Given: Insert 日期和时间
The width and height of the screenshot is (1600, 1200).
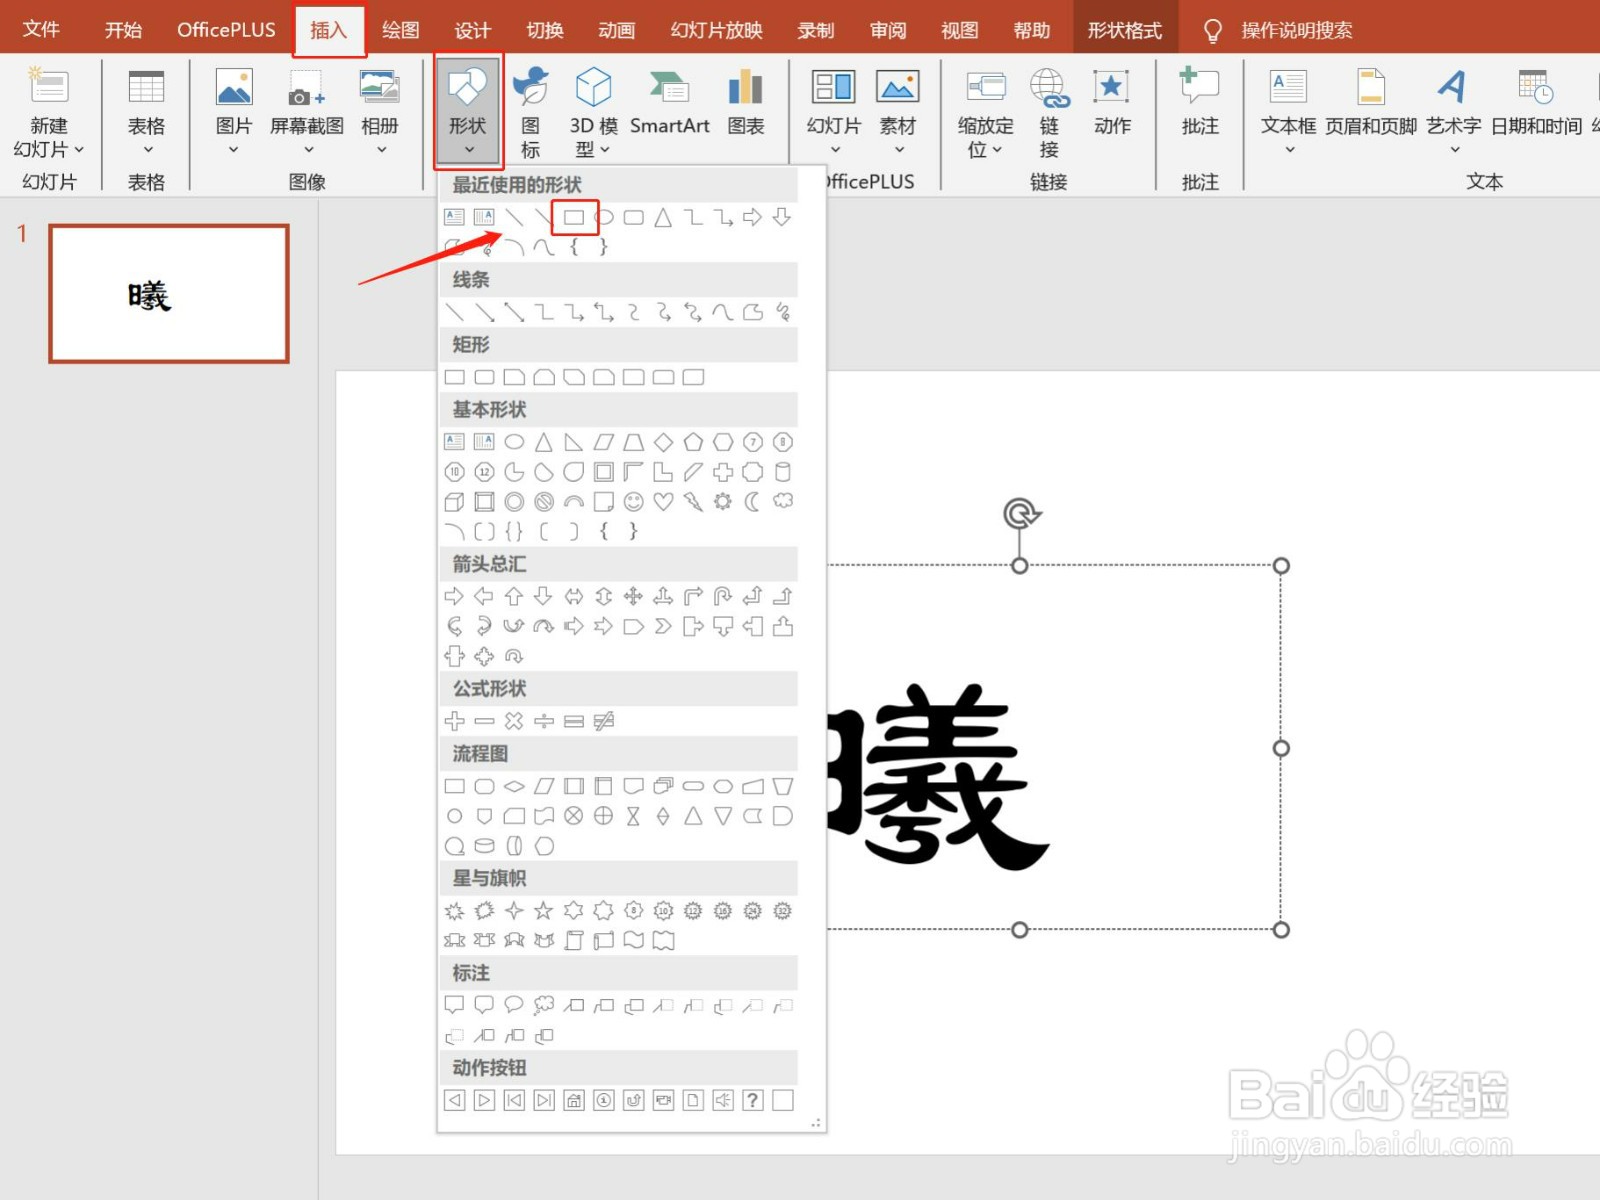Looking at the screenshot, I should (x=1537, y=100).
